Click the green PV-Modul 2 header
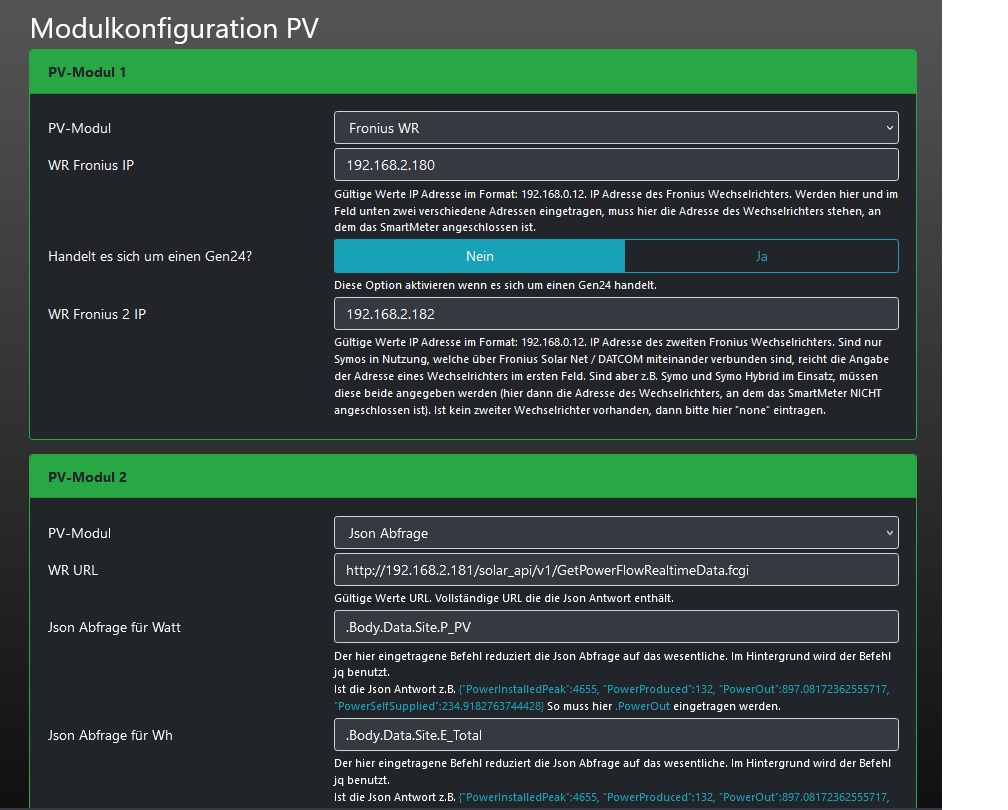The height and width of the screenshot is (810, 1008). [473, 477]
